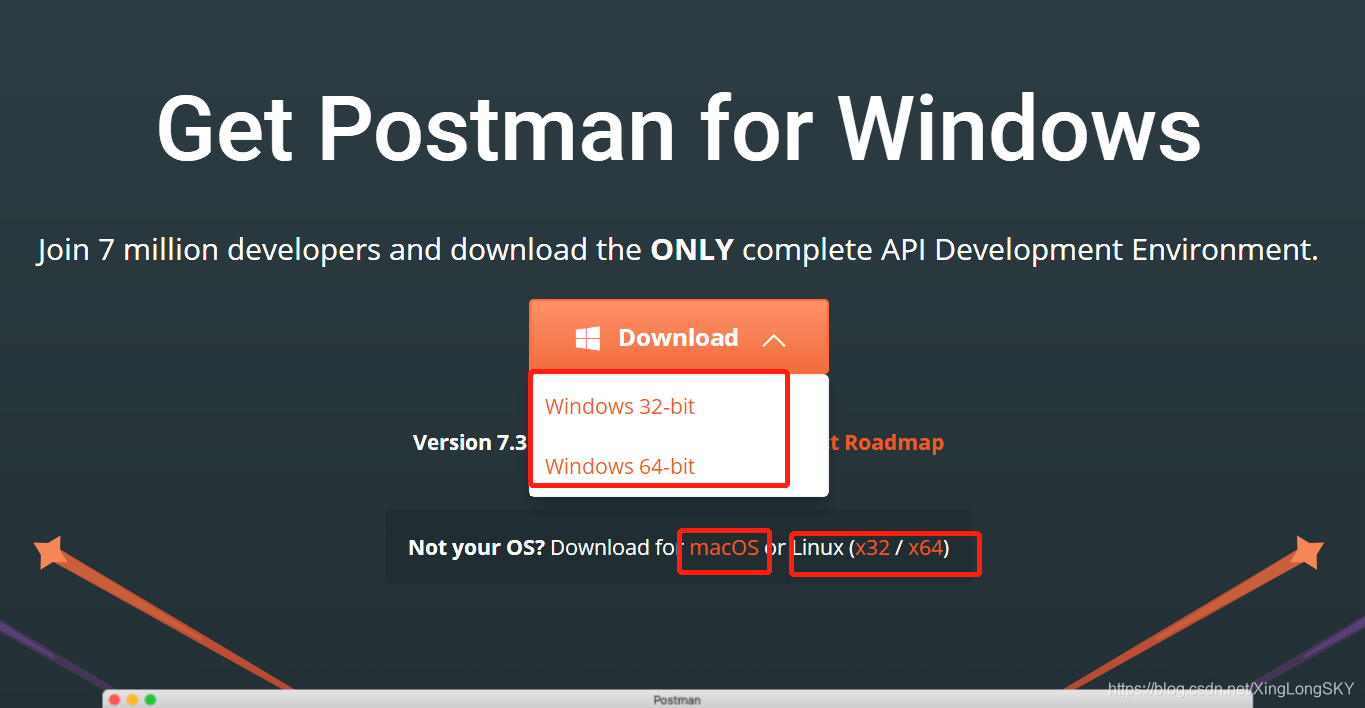The width and height of the screenshot is (1365, 708).
Task: Select Windows 64-bit download option
Action: coord(620,466)
